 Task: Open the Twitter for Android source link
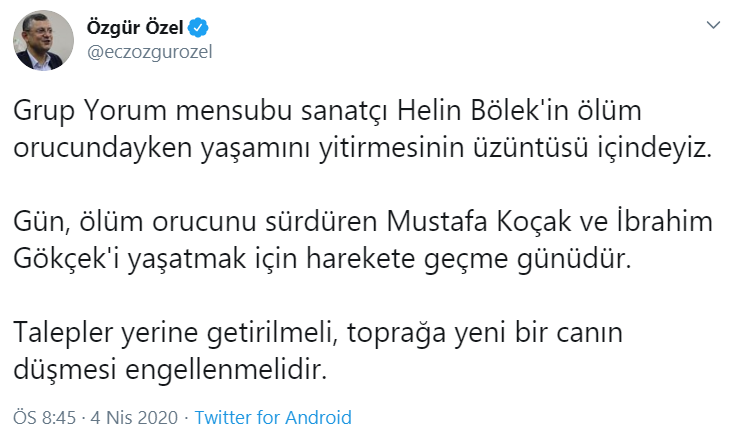[x=273, y=416]
